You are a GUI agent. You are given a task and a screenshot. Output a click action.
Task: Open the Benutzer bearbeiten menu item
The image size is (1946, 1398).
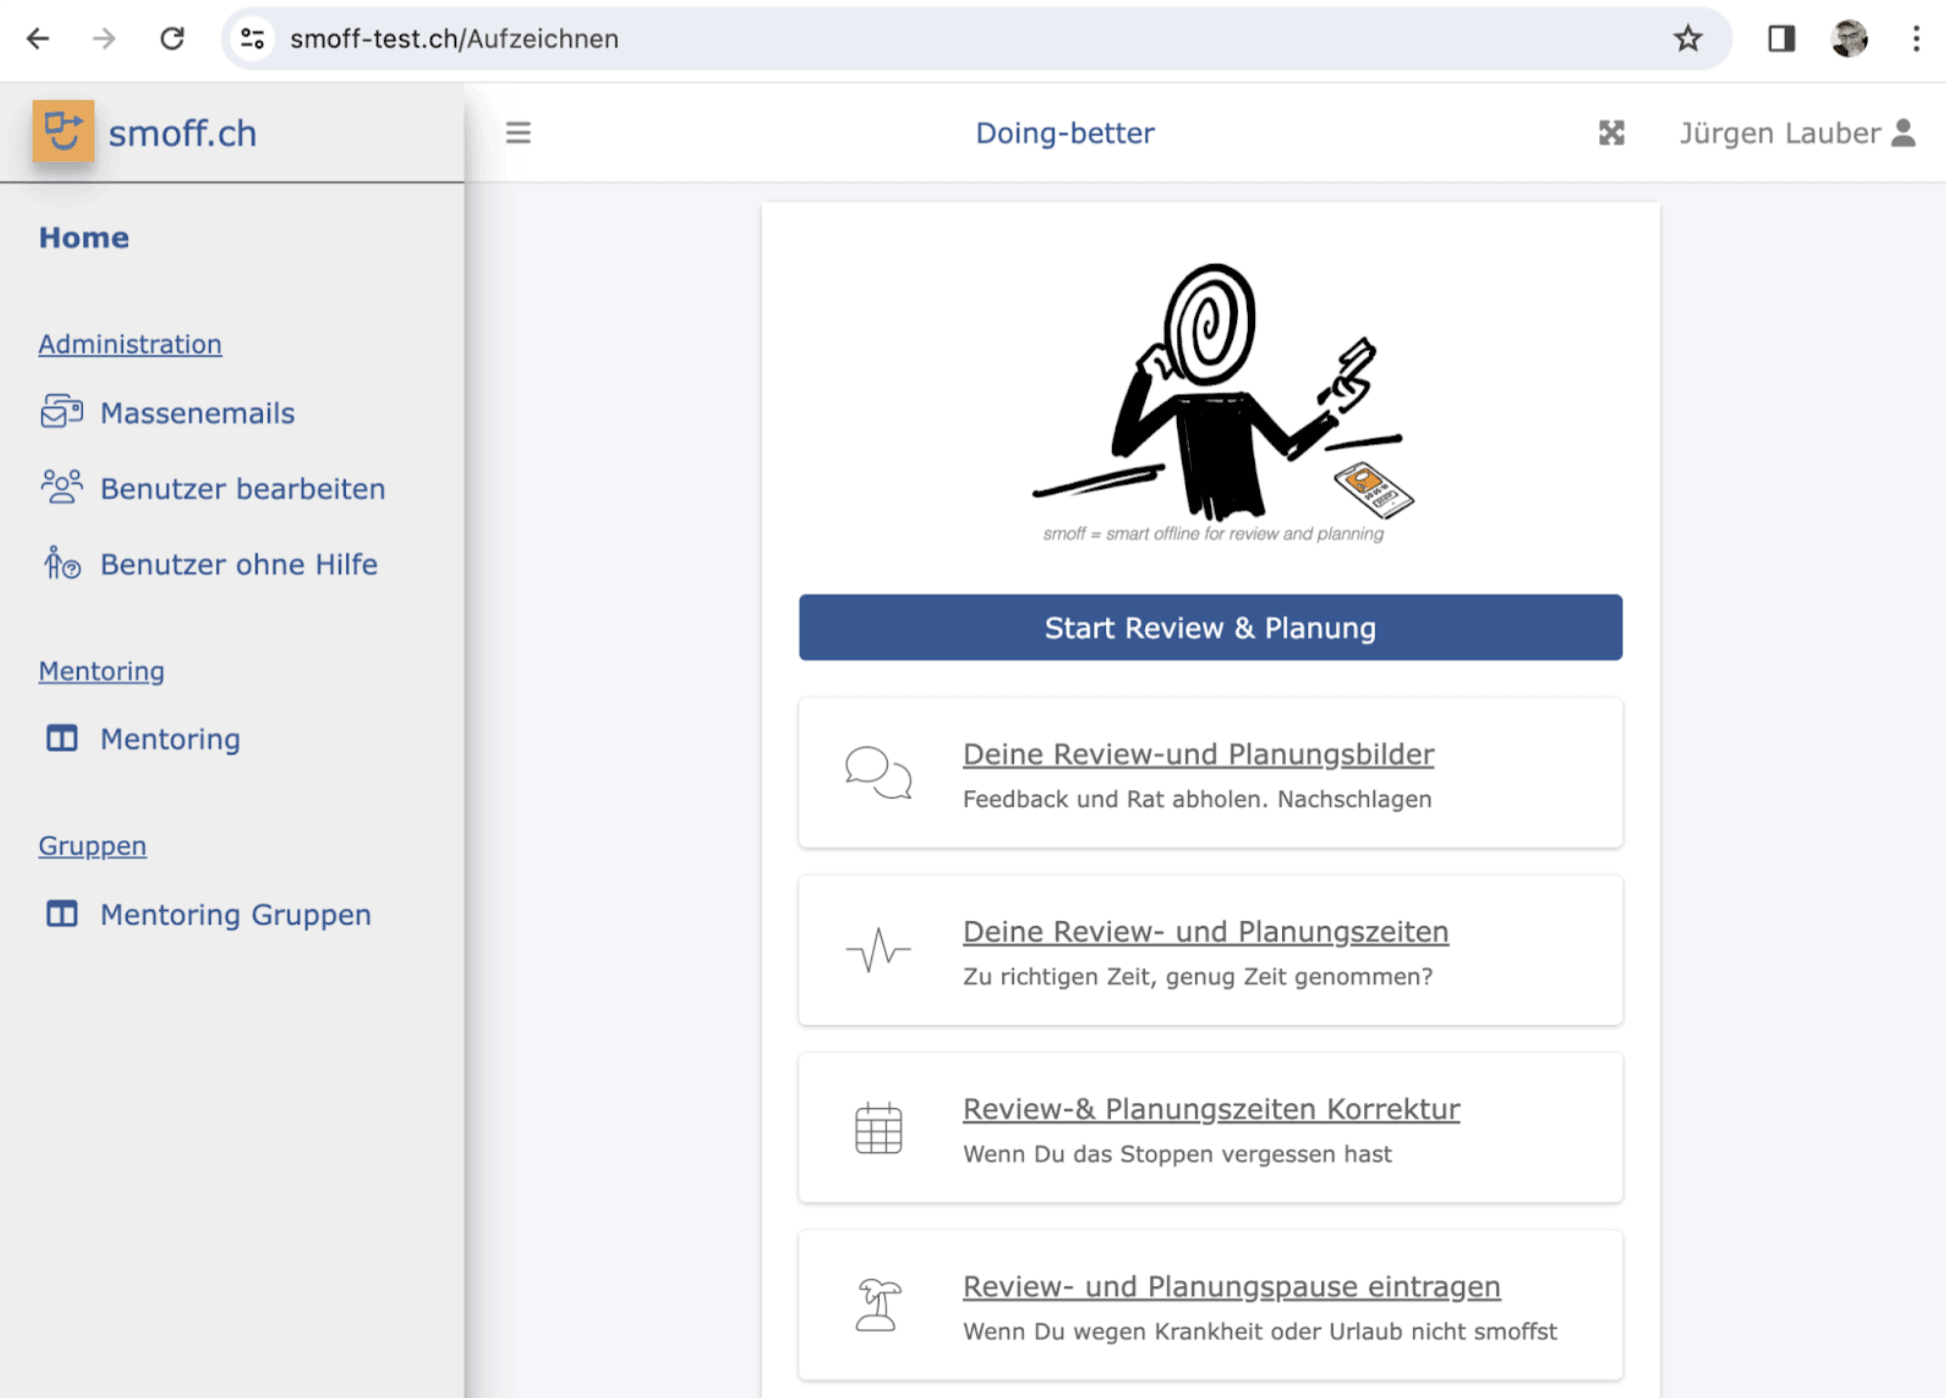click(x=213, y=488)
